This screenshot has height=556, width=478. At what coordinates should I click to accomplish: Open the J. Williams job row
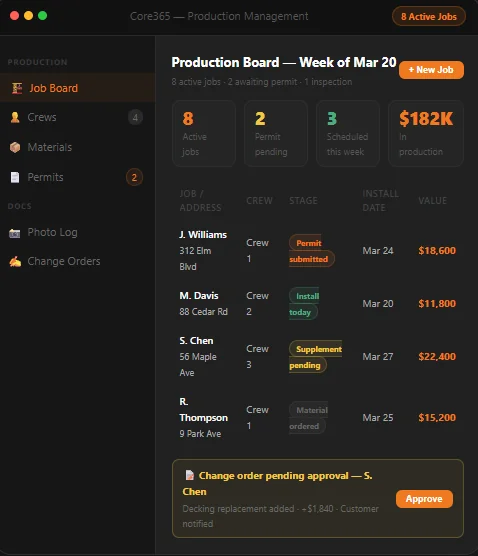(x=318, y=251)
